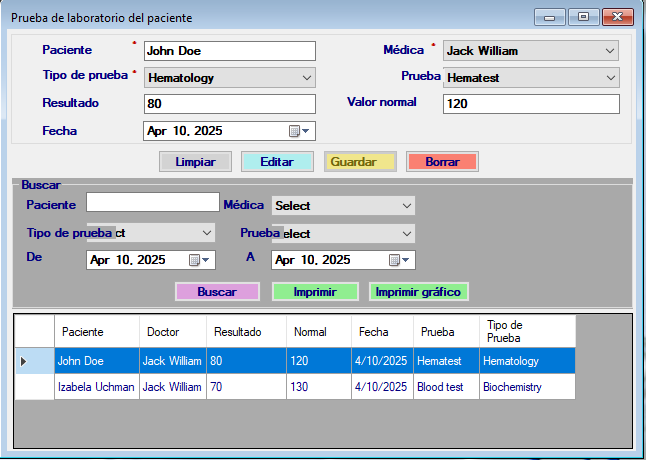Open the search Médica Select dropdown
Screen dimensions: 648x462
tap(406, 206)
